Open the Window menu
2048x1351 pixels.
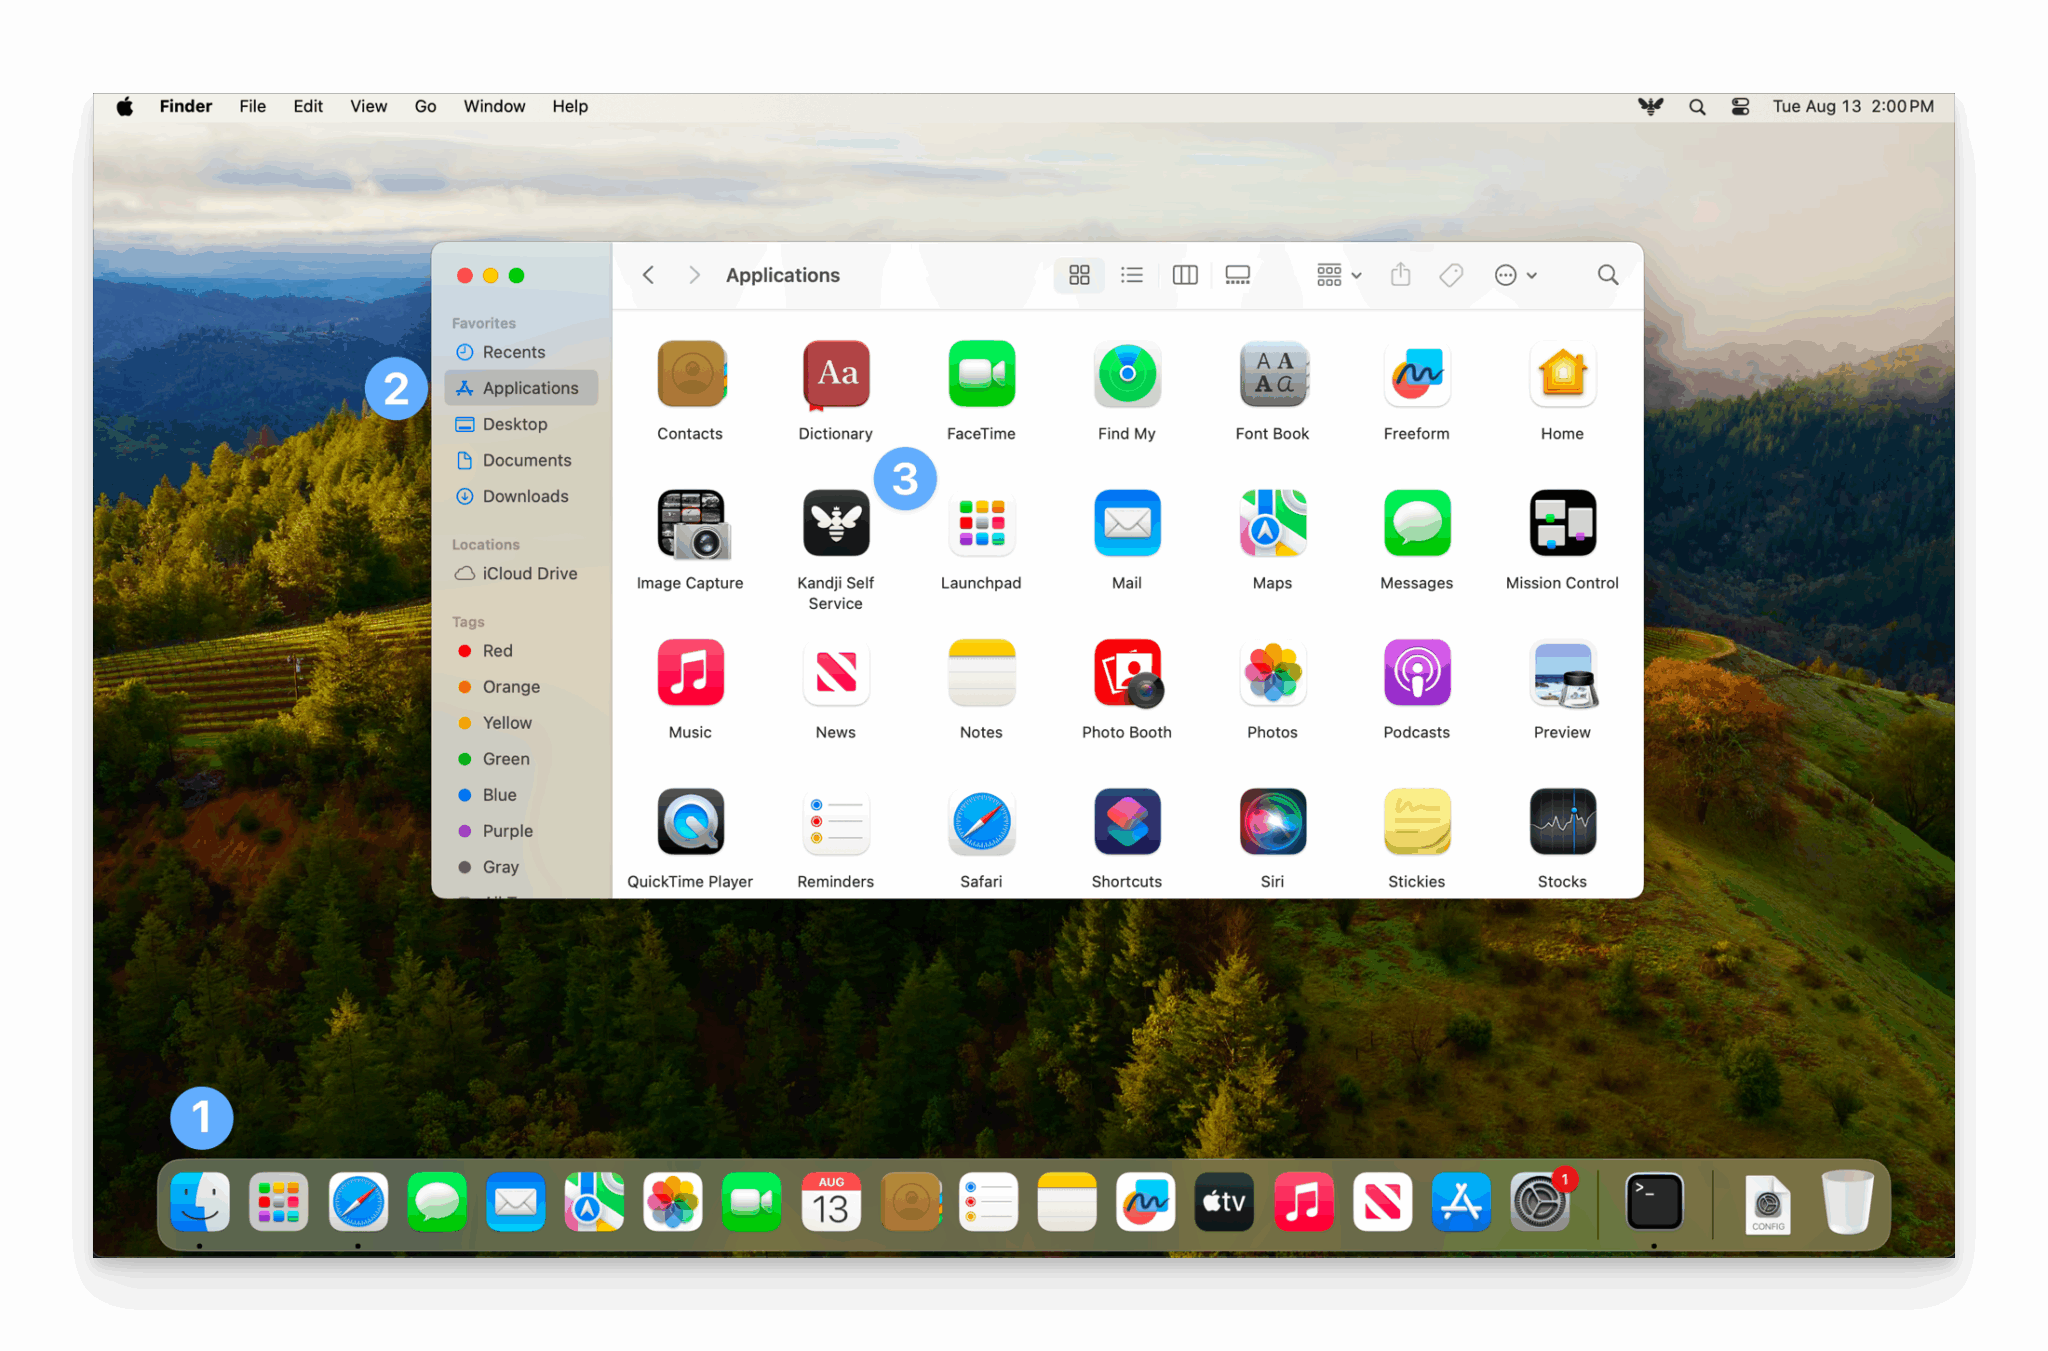493,105
